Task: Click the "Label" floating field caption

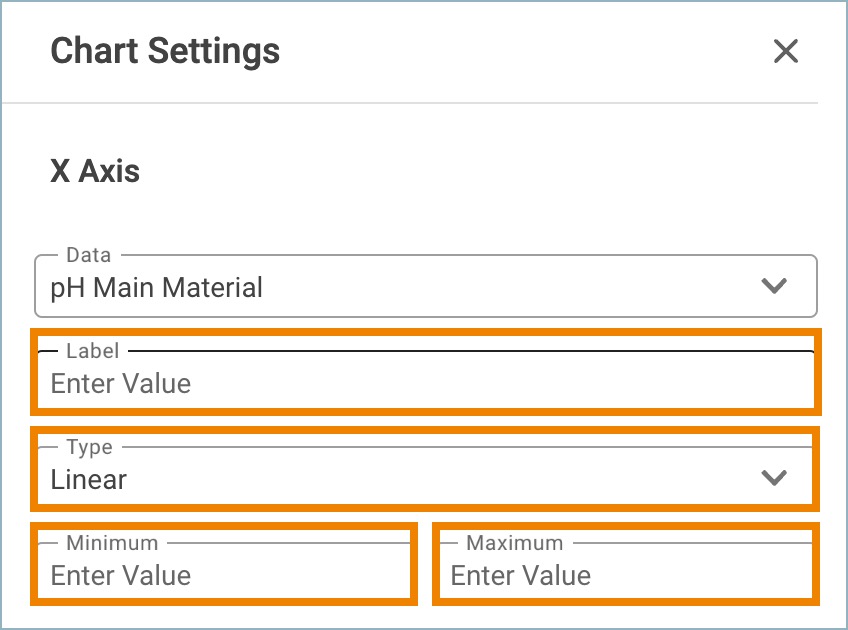Action: pos(92,351)
